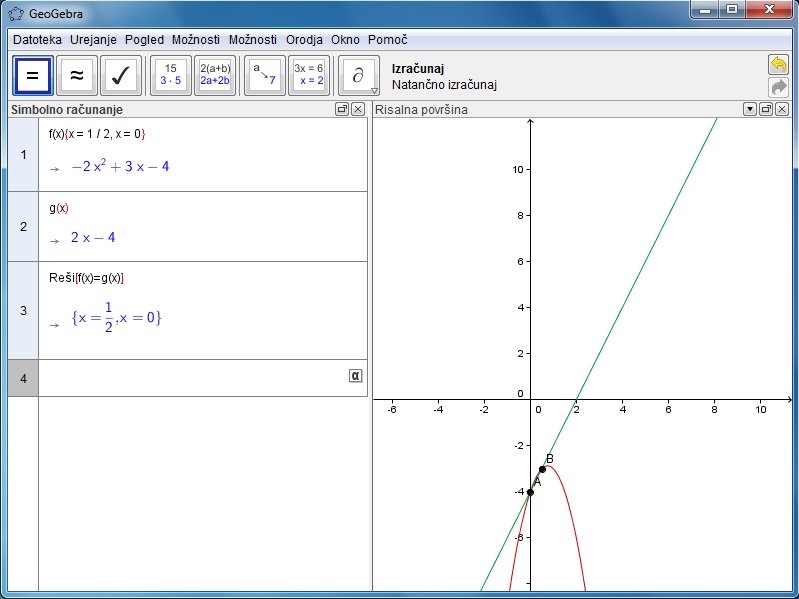799x599 pixels.
Task: Open the Pogled menu
Action: pos(144,39)
